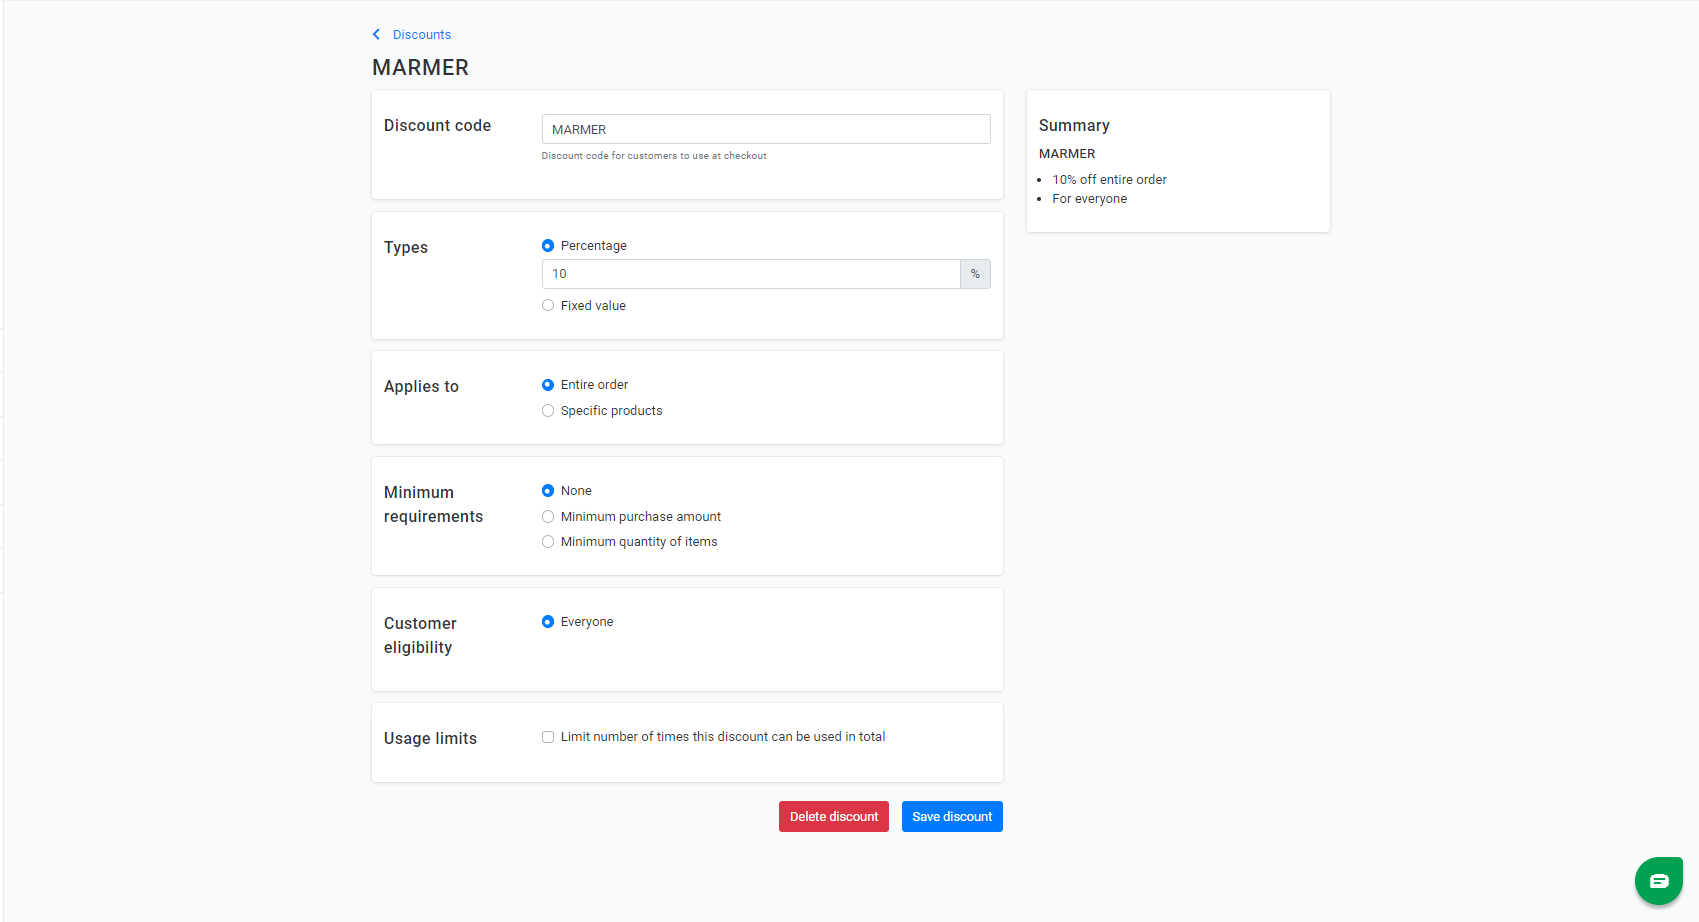The image size is (1699, 922).
Task: Select Everyone customer eligibility
Action: [x=548, y=622]
